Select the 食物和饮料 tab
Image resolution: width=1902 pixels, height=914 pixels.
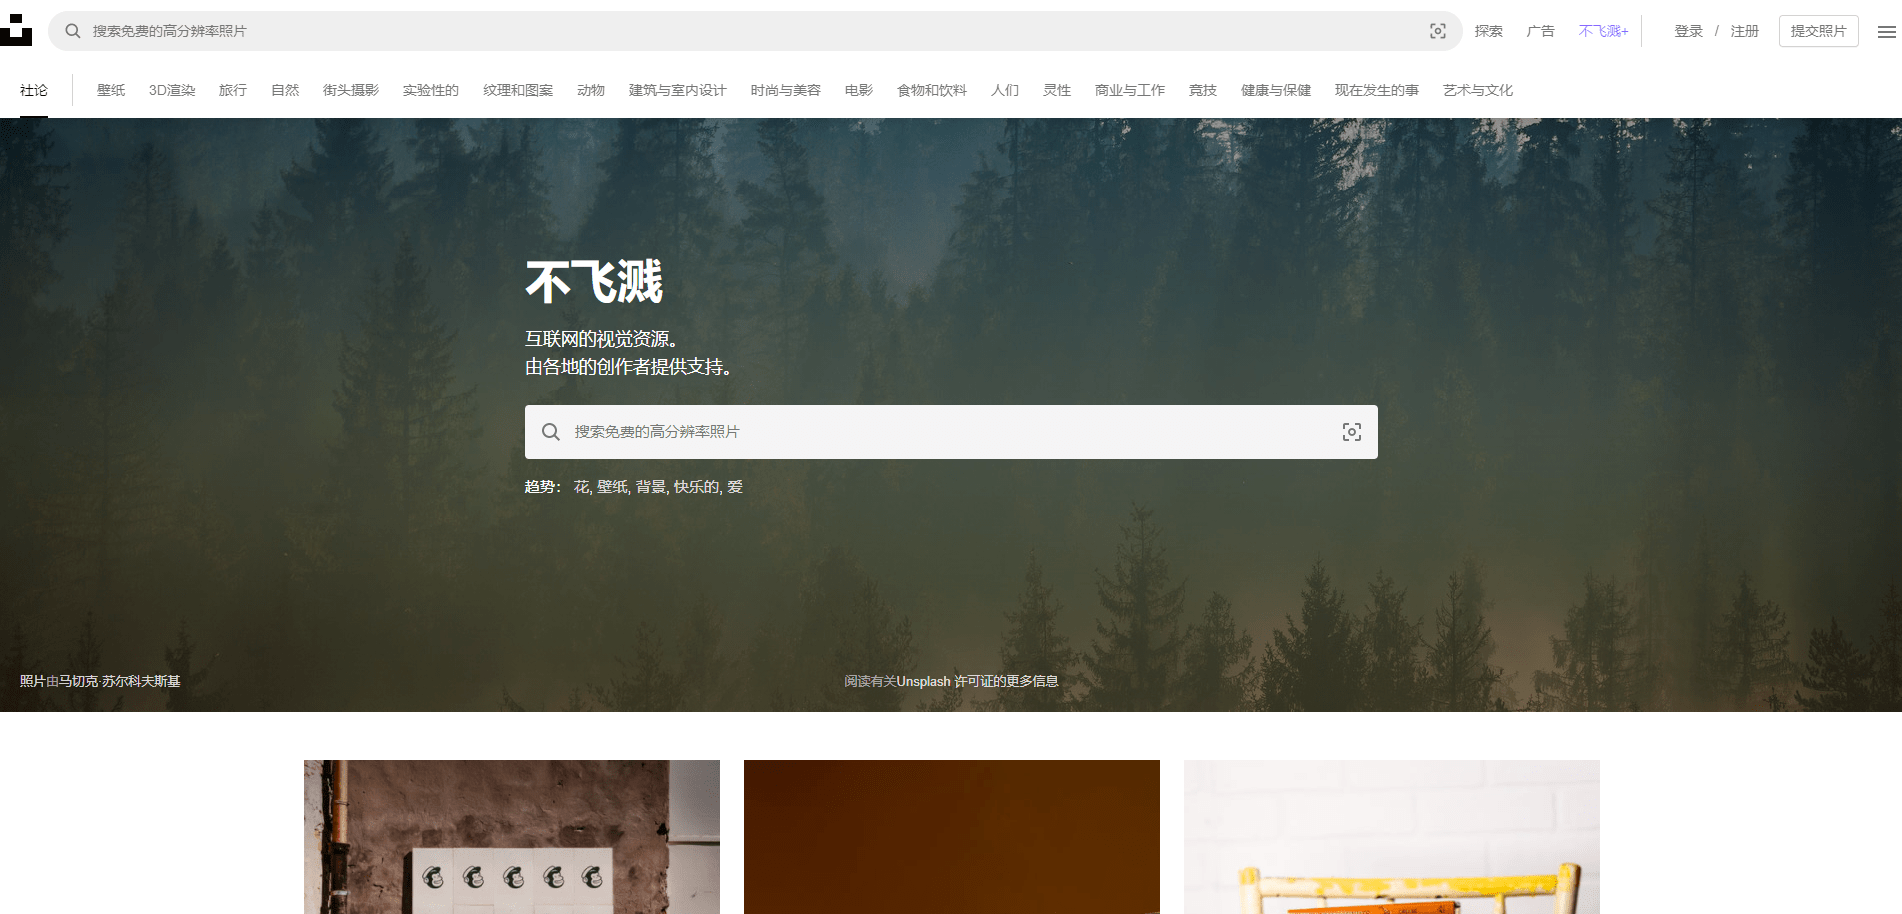pos(932,90)
